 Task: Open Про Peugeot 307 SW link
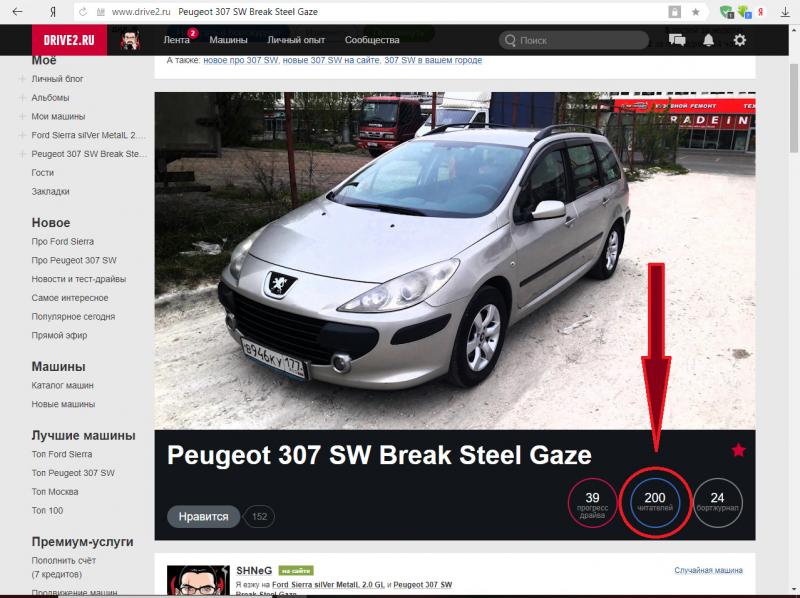[x=74, y=260]
